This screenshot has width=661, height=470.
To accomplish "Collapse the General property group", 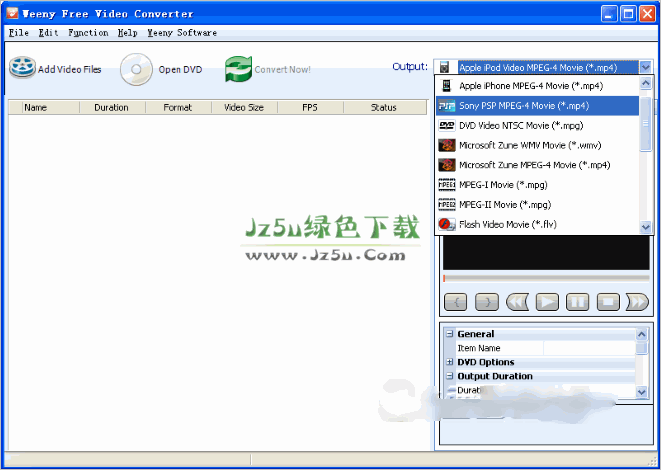I will point(450,334).
